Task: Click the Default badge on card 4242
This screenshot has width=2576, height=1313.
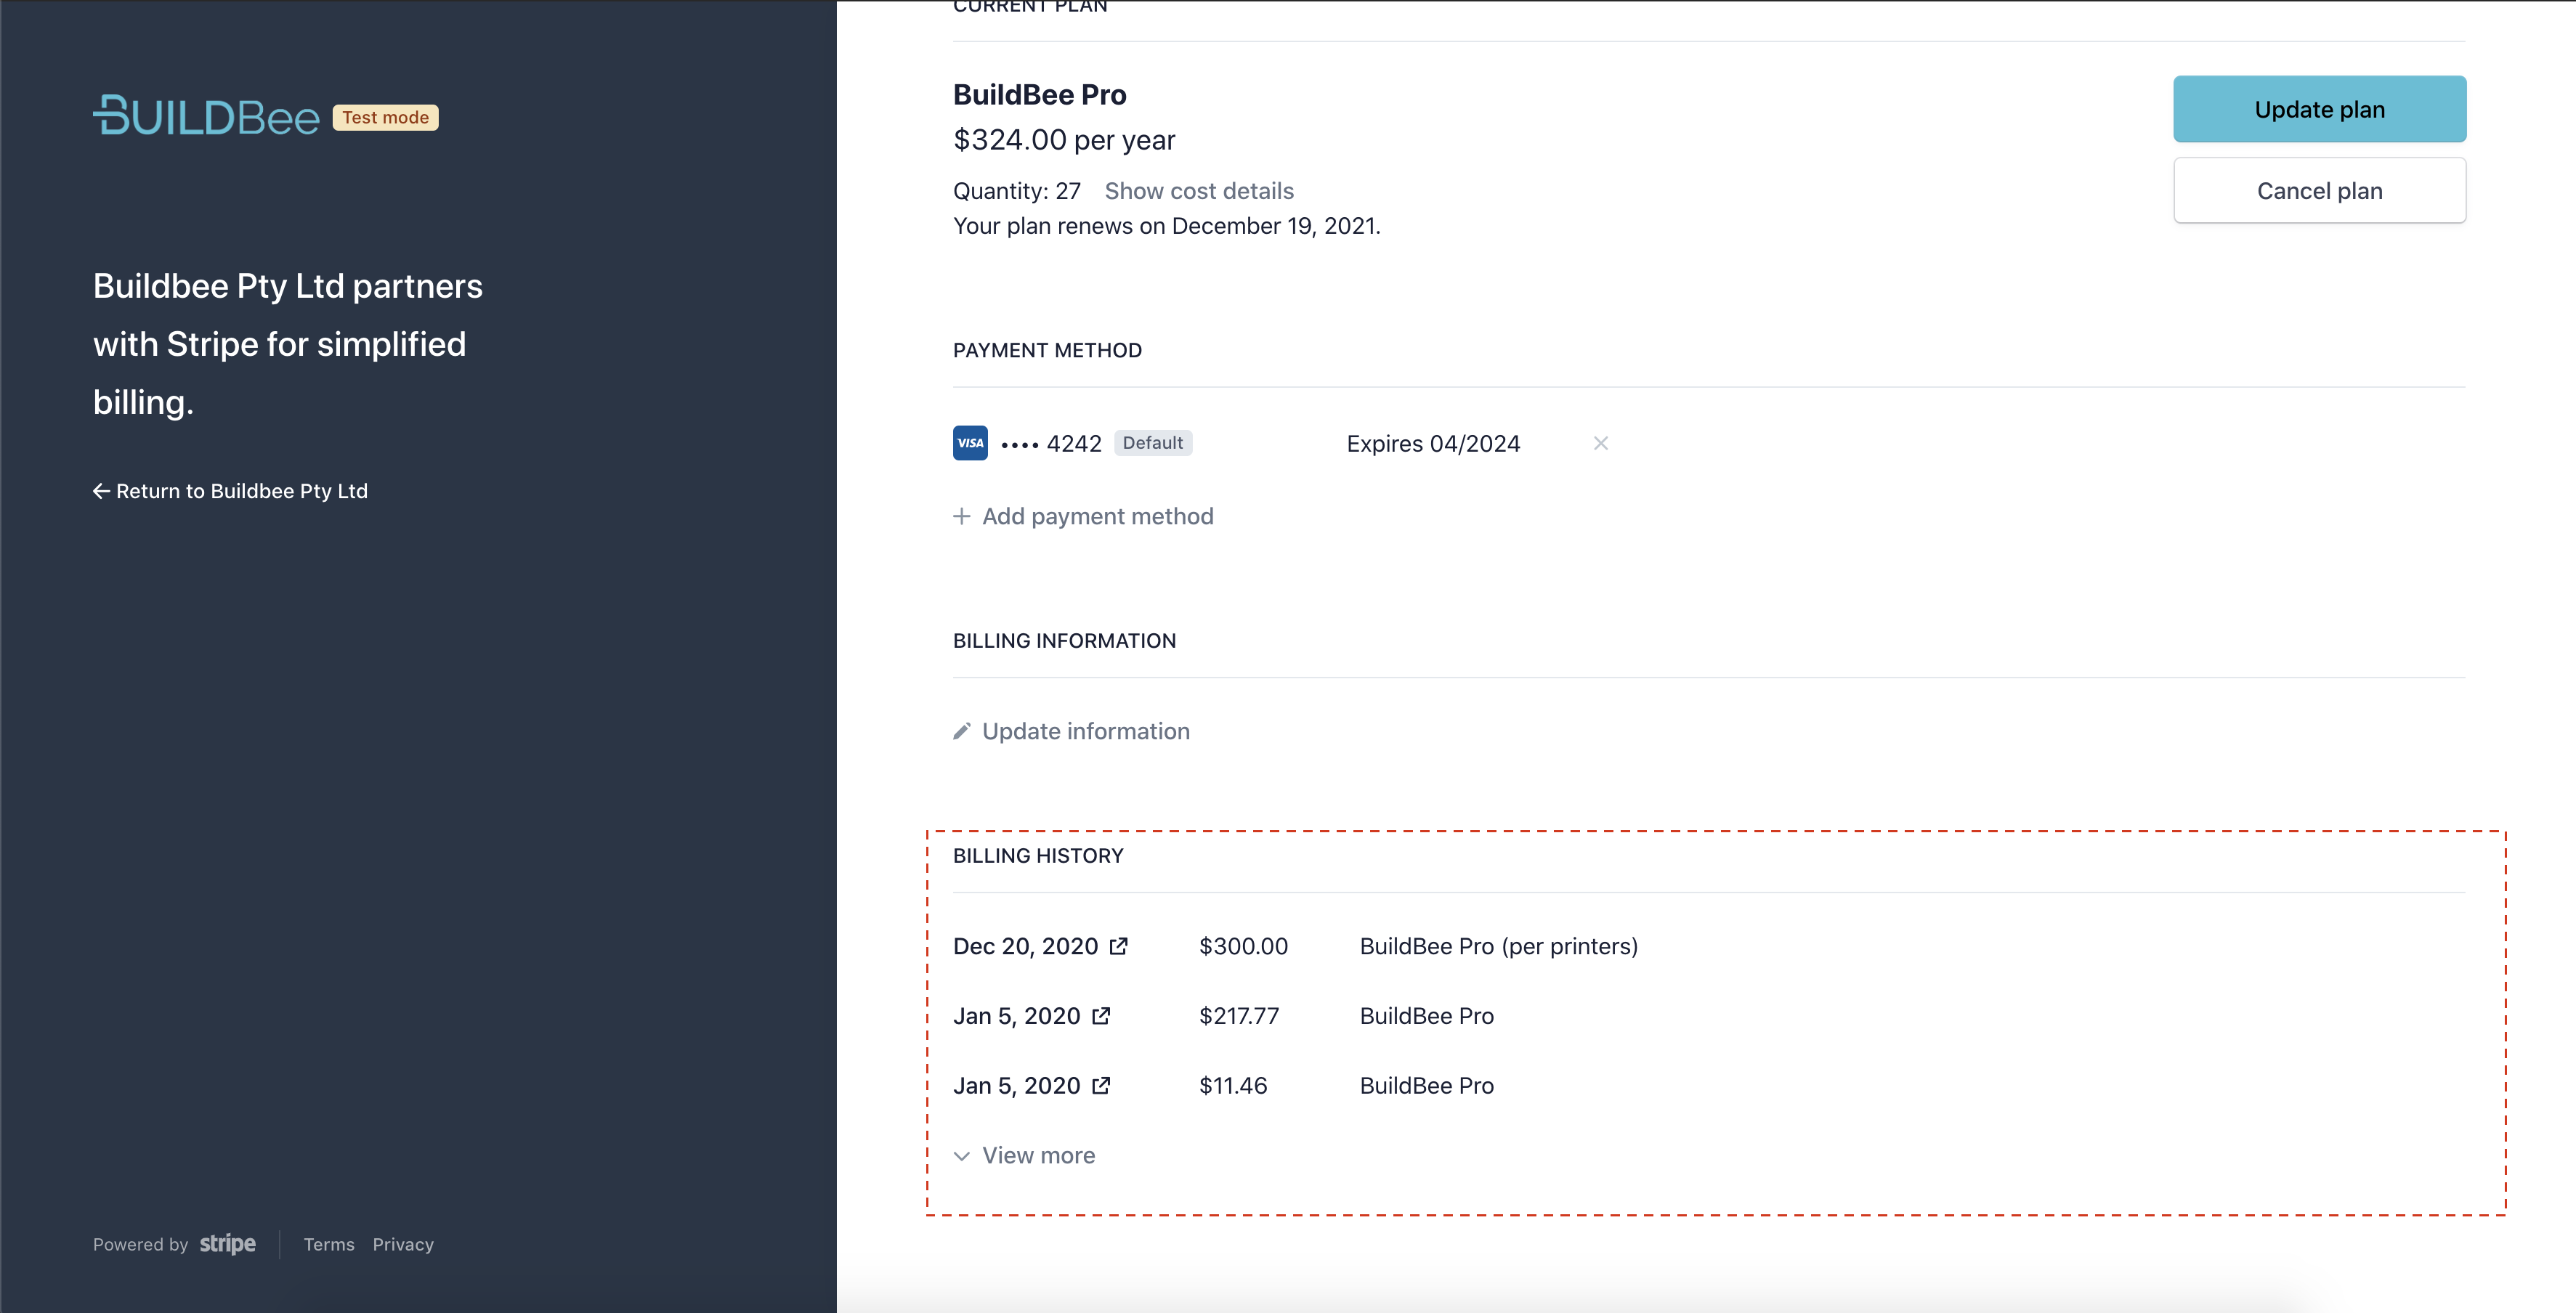Action: (x=1152, y=443)
